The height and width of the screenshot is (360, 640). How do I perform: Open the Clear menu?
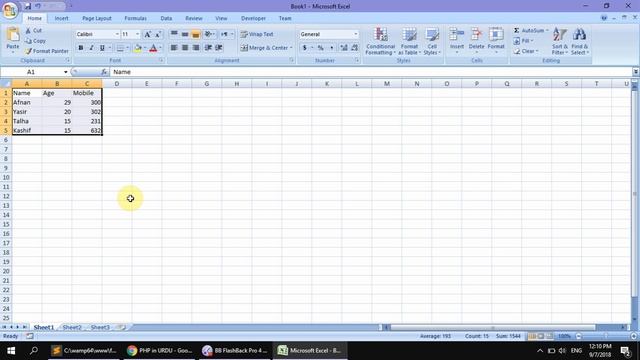[526, 51]
